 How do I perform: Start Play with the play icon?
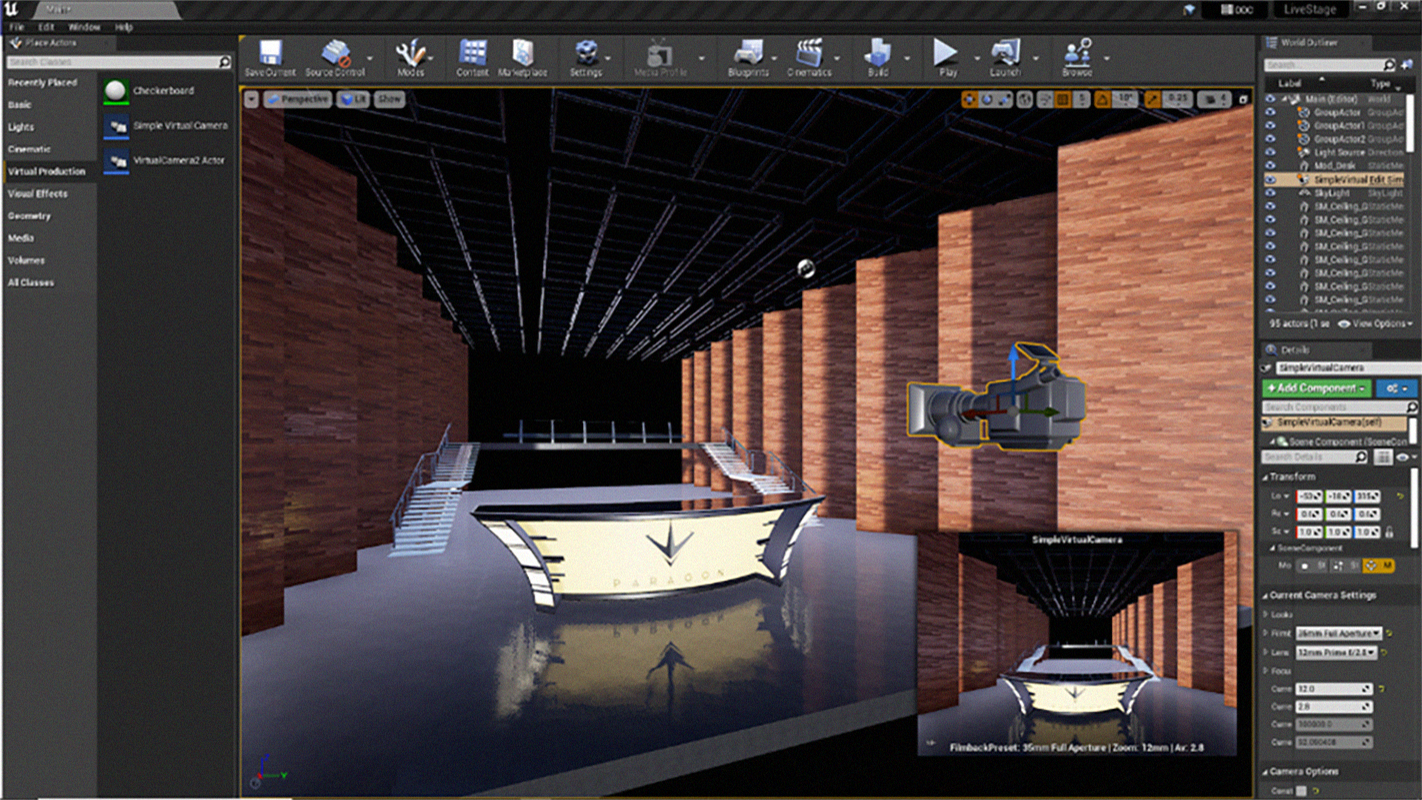(946, 52)
